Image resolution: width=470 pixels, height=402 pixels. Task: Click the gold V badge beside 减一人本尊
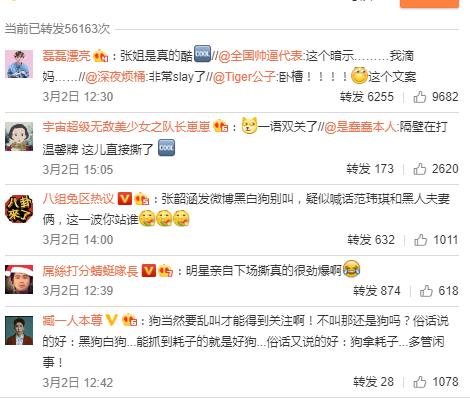coord(111,320)
